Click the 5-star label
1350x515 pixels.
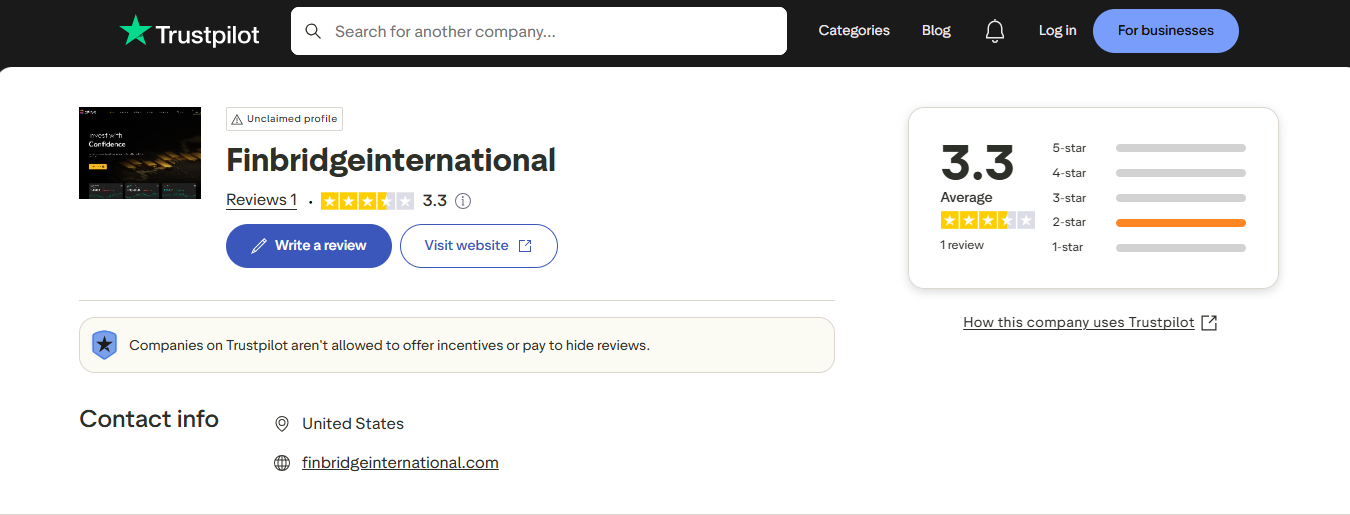pyautogui.click(x=1069, y=148)
